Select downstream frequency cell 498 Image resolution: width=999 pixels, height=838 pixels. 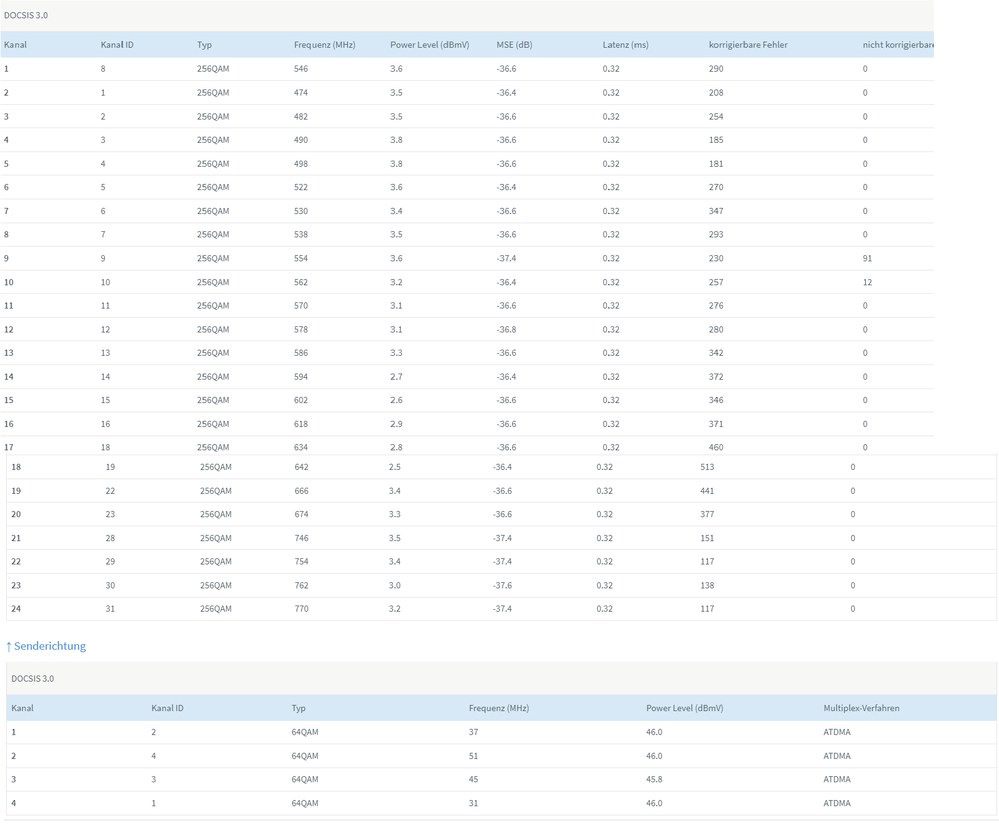point(301,164)
